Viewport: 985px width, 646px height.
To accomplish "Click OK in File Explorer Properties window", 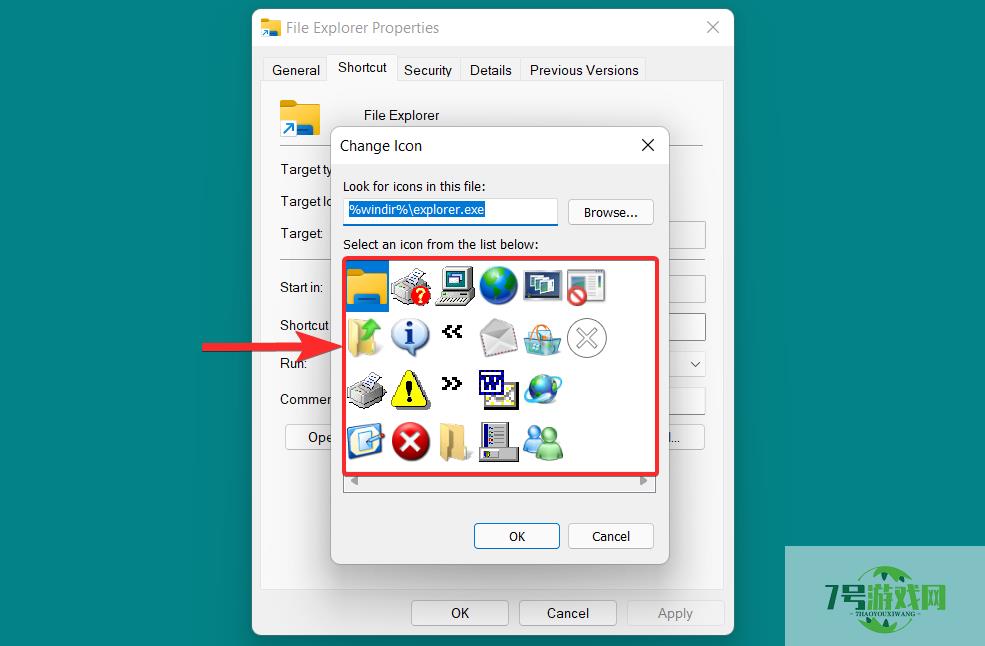I will coord(460,613).
